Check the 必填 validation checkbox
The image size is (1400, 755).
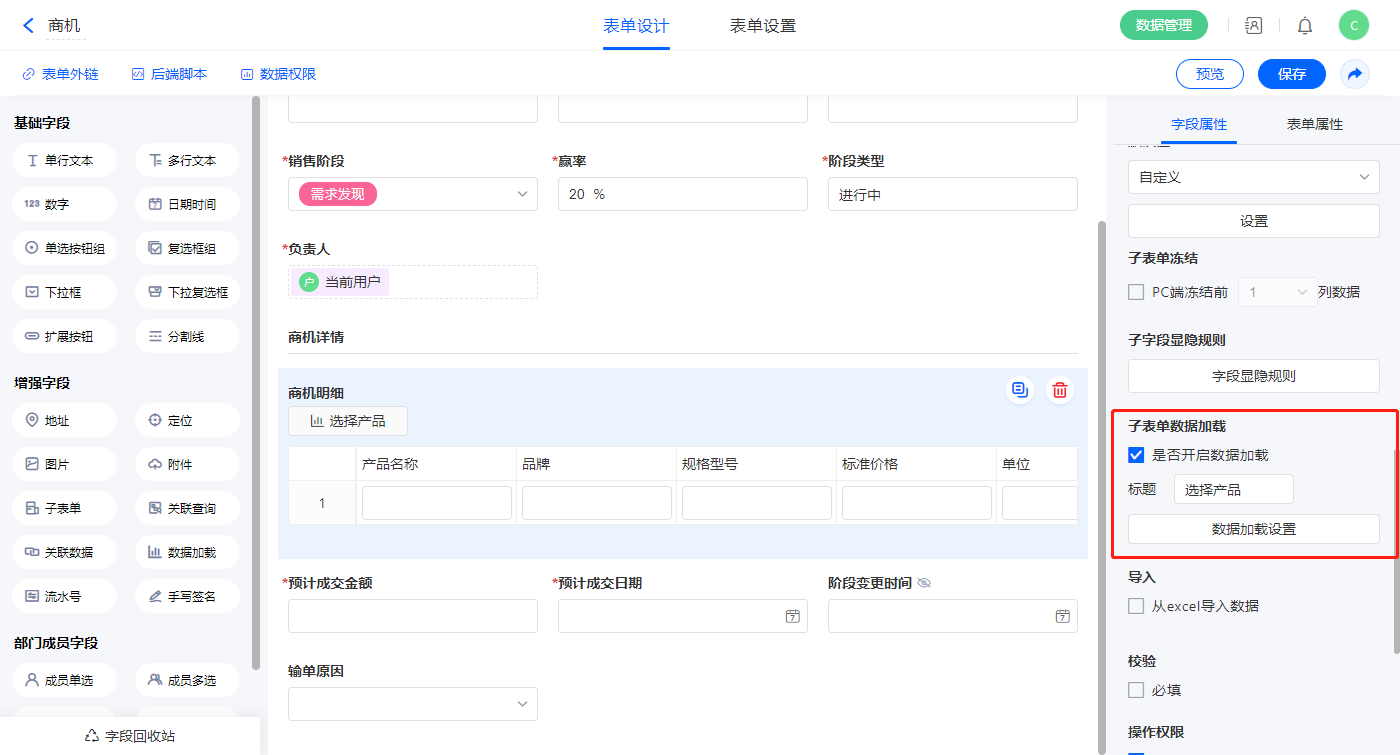click(1136, 690)
